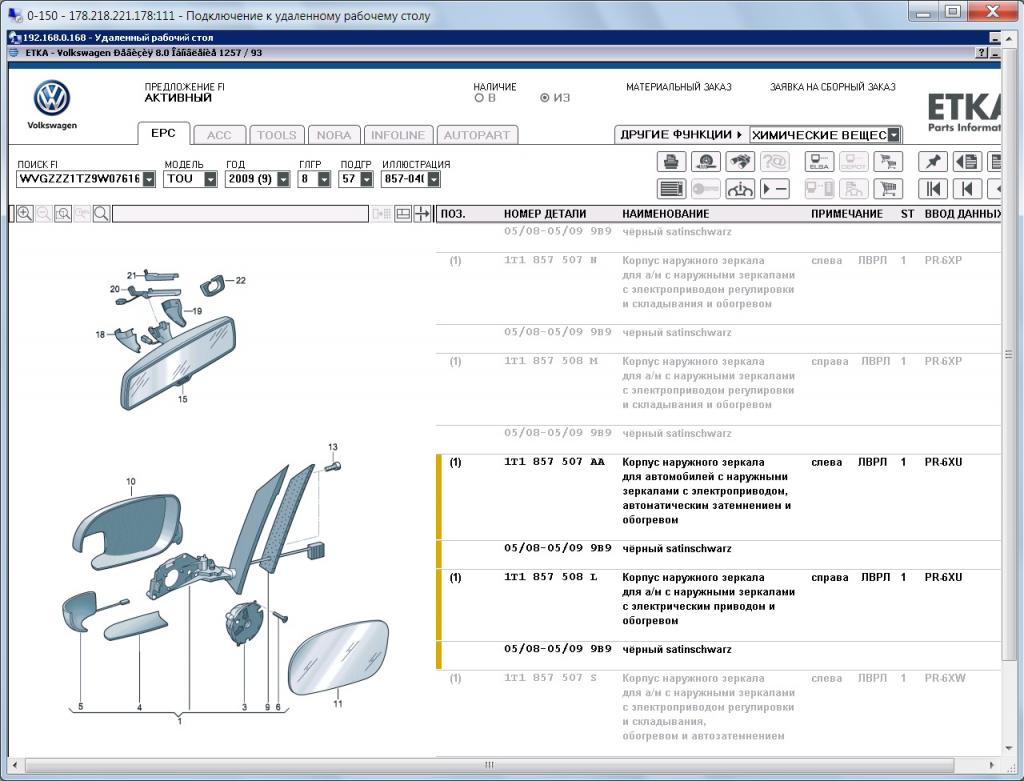This screenshot has width=1024, height=781.
Task: Toggle the split layout icon
Action: pos(403,214)
